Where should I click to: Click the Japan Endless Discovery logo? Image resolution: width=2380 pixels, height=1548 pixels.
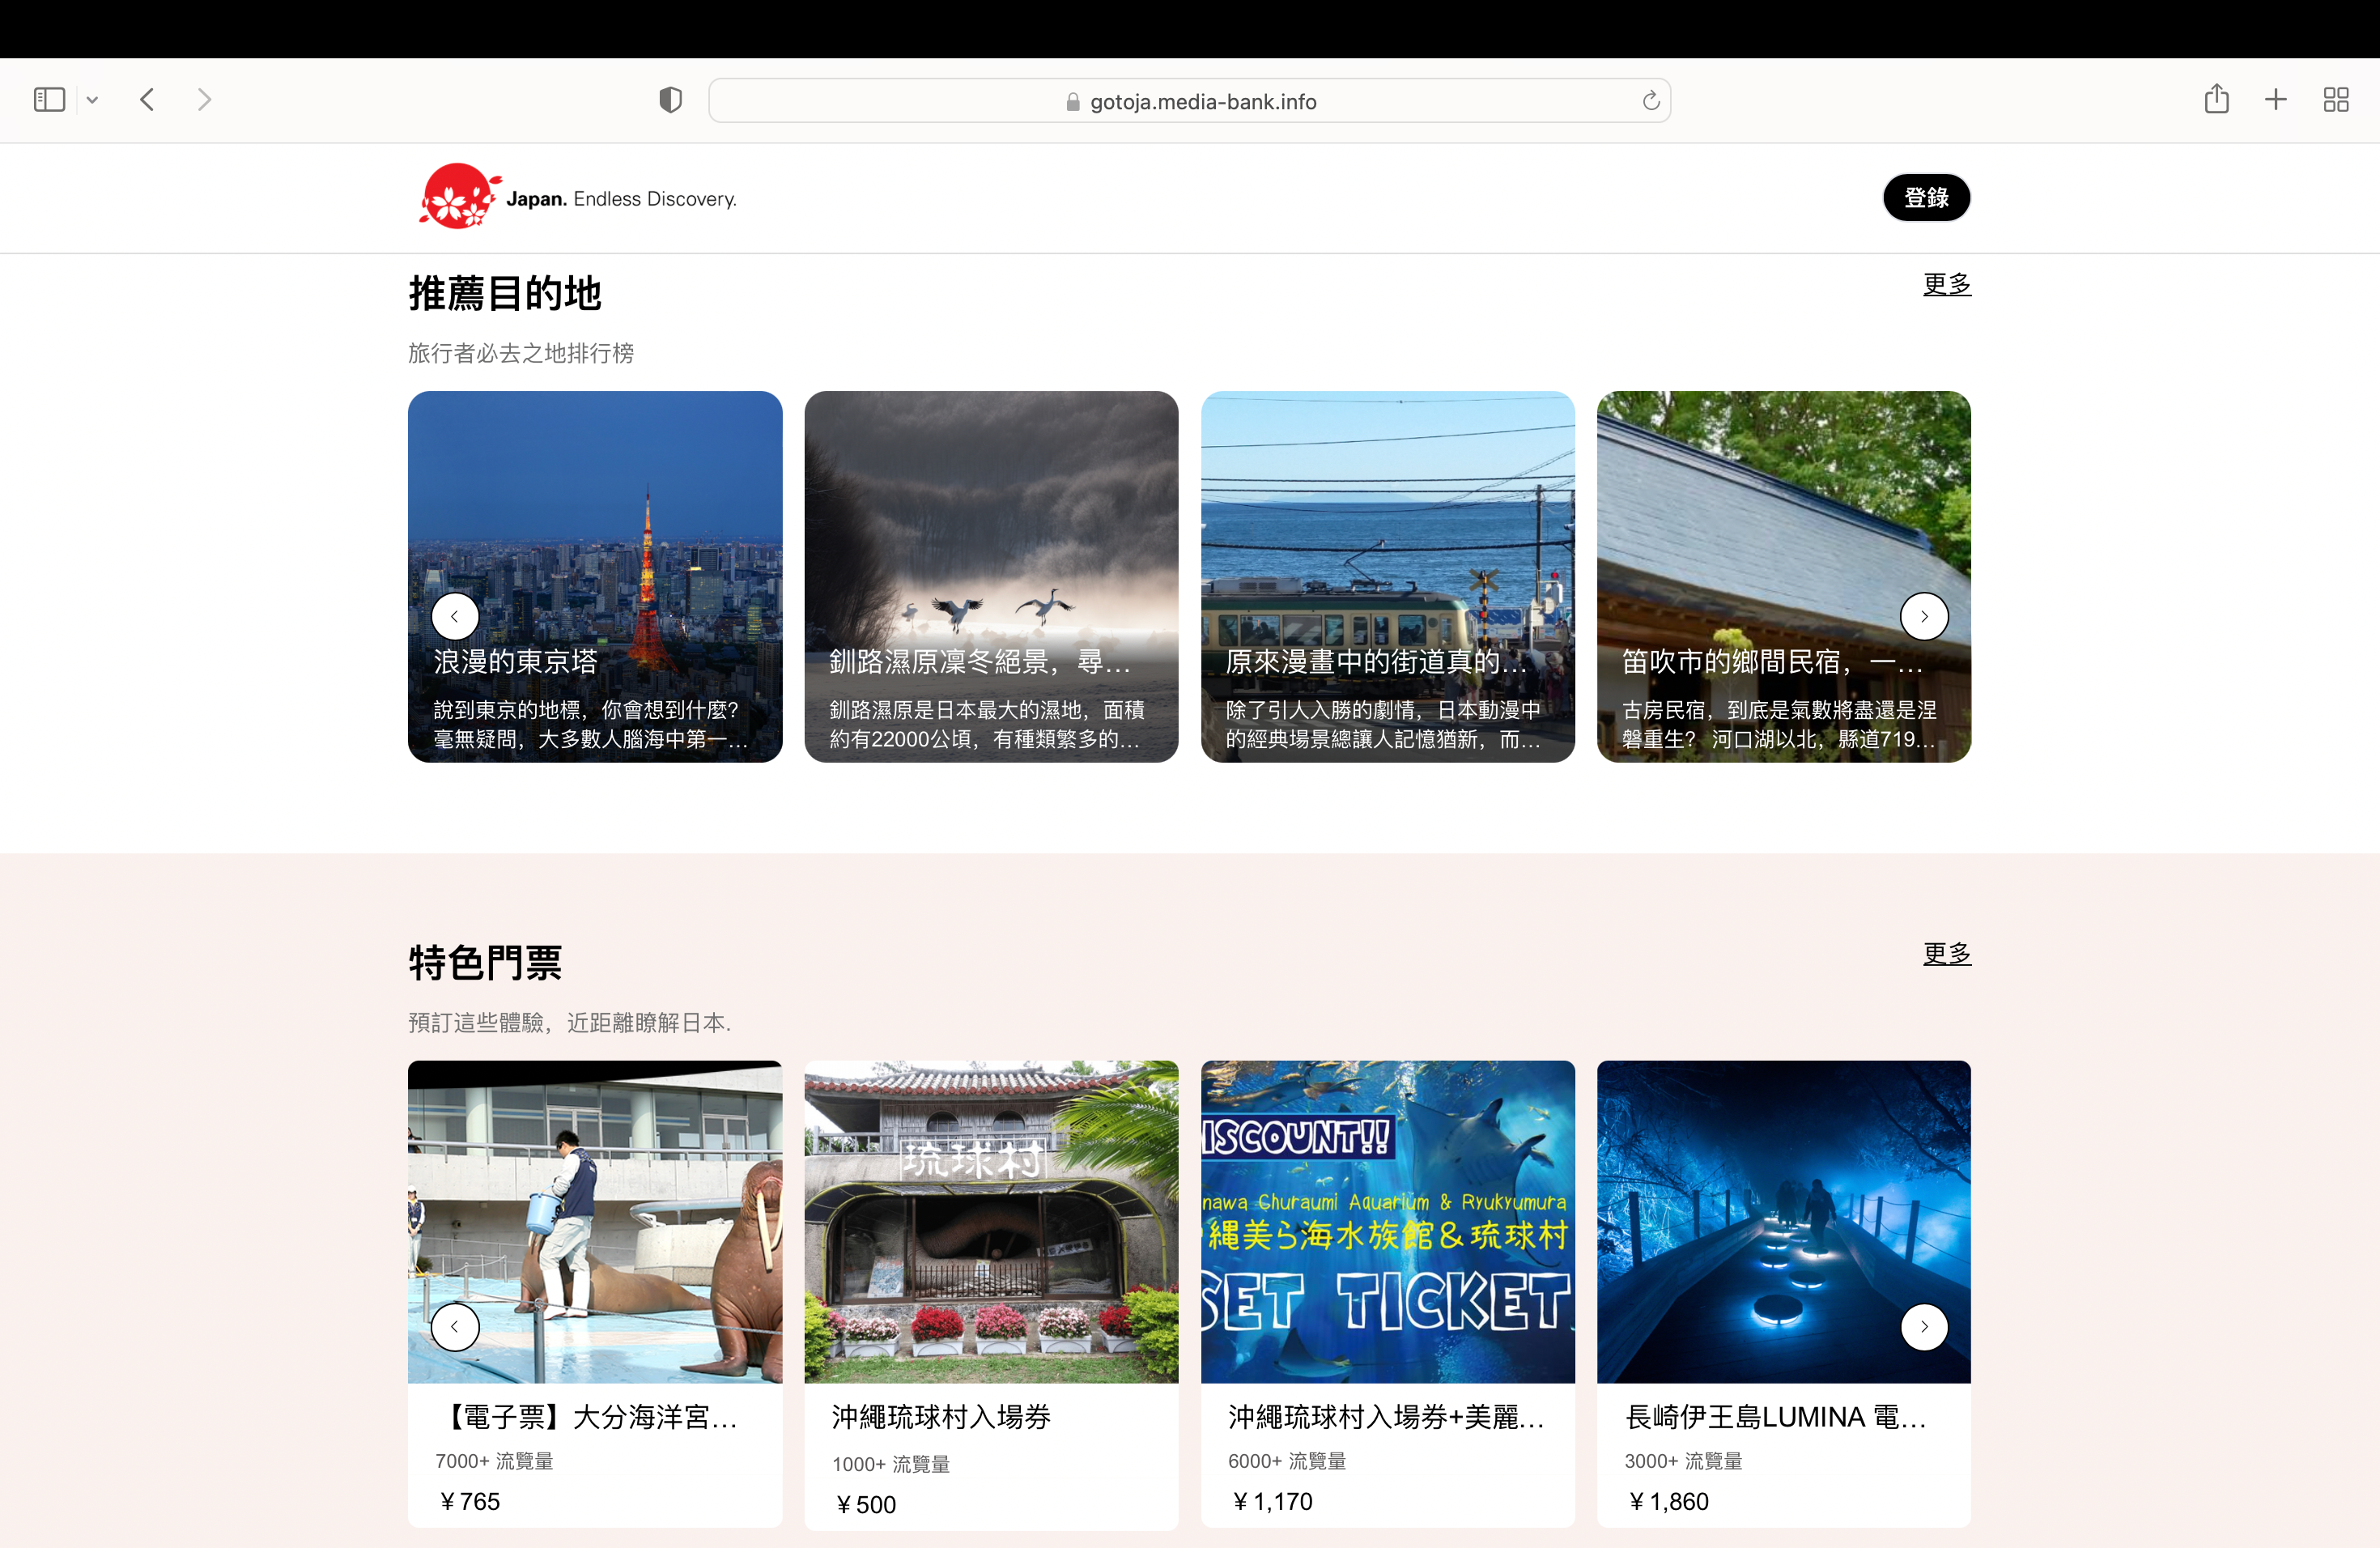tap(578, 197)
